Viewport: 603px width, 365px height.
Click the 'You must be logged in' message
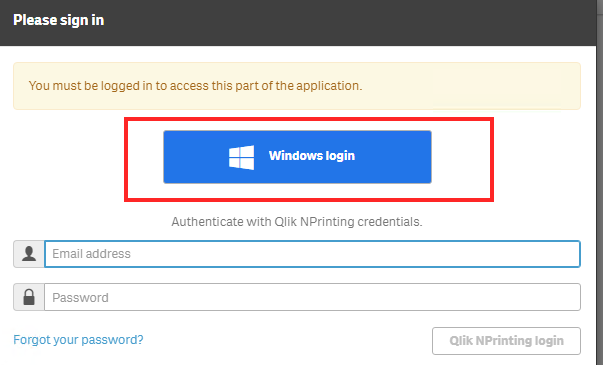(x=195, y=85)
